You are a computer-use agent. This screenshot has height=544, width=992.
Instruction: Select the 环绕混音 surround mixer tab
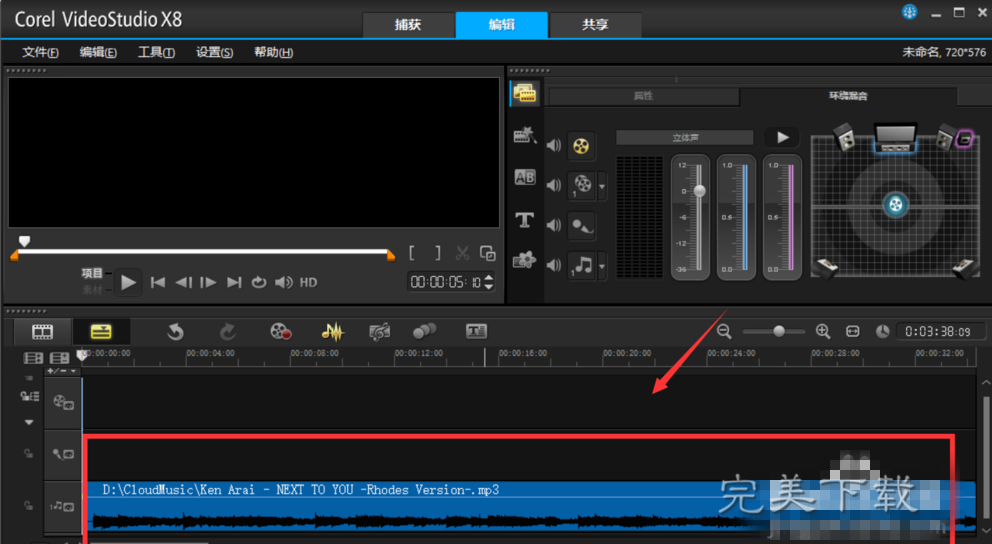coord(848,96)
